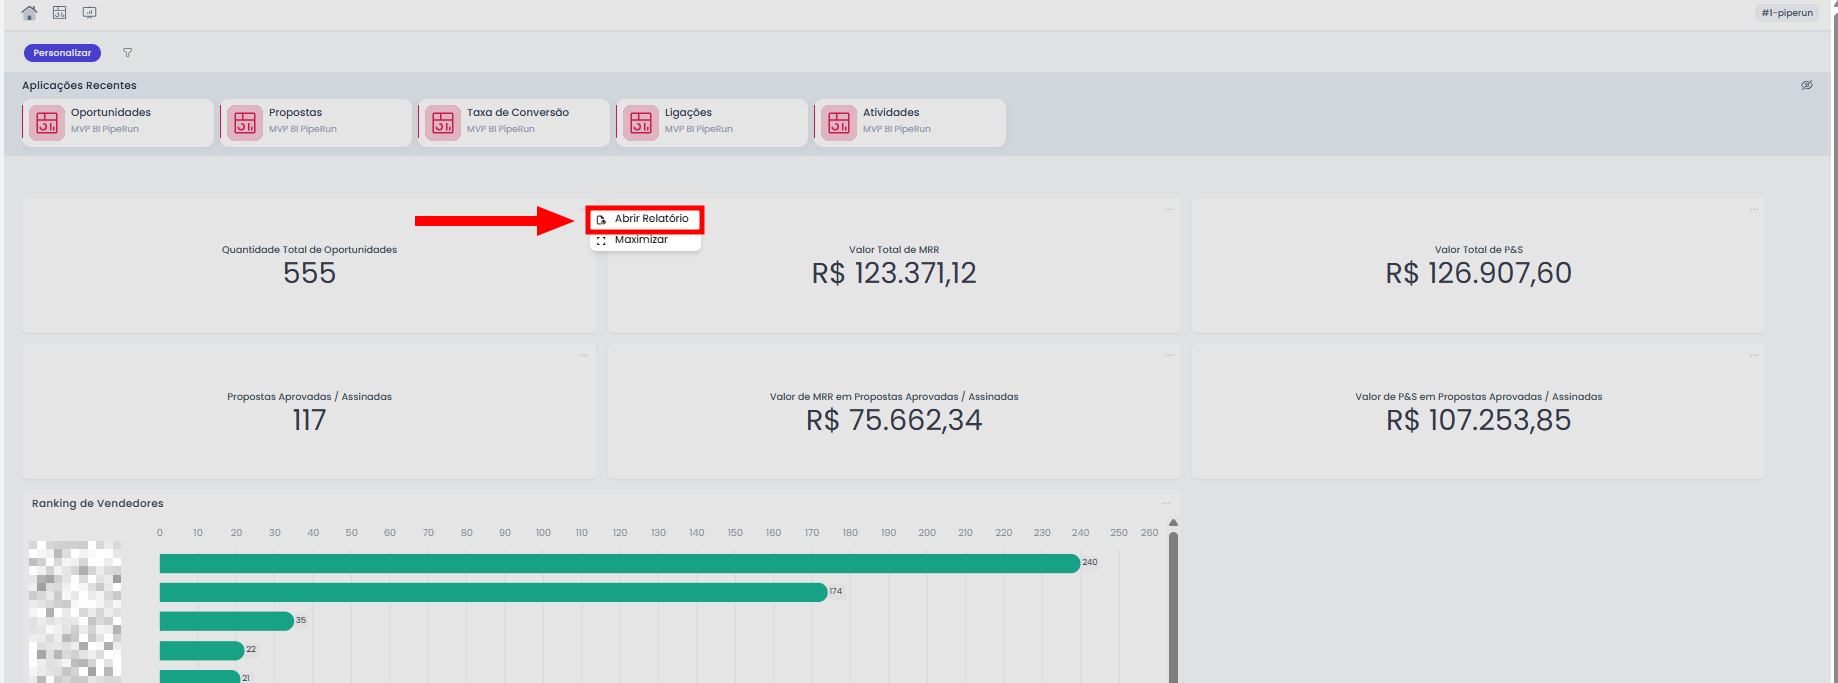This screenshot has width=1838, height=683.
Task: Expand options for Valor Total de MRR card
Action: pyautogui.click(x=1168, y=209)
